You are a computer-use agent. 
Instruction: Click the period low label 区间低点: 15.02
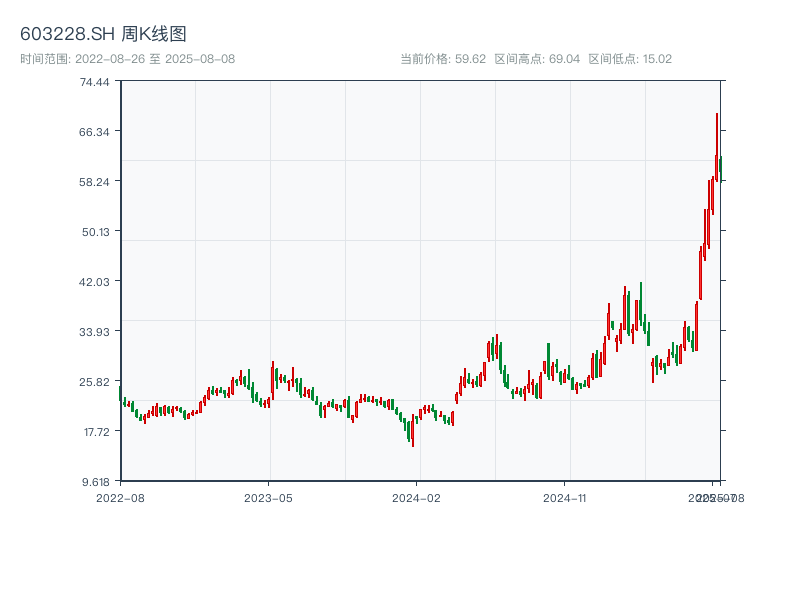[630, 59]
